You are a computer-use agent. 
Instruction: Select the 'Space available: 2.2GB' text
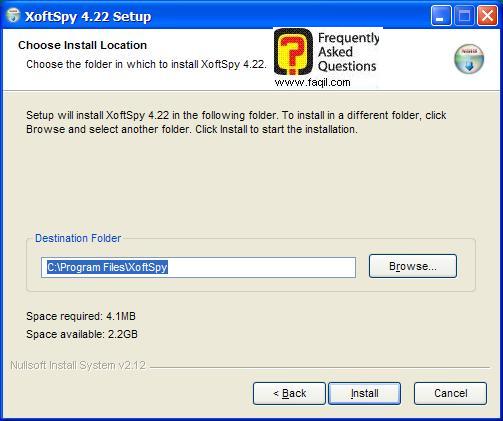pyautogui.click(x=82, y=334)
